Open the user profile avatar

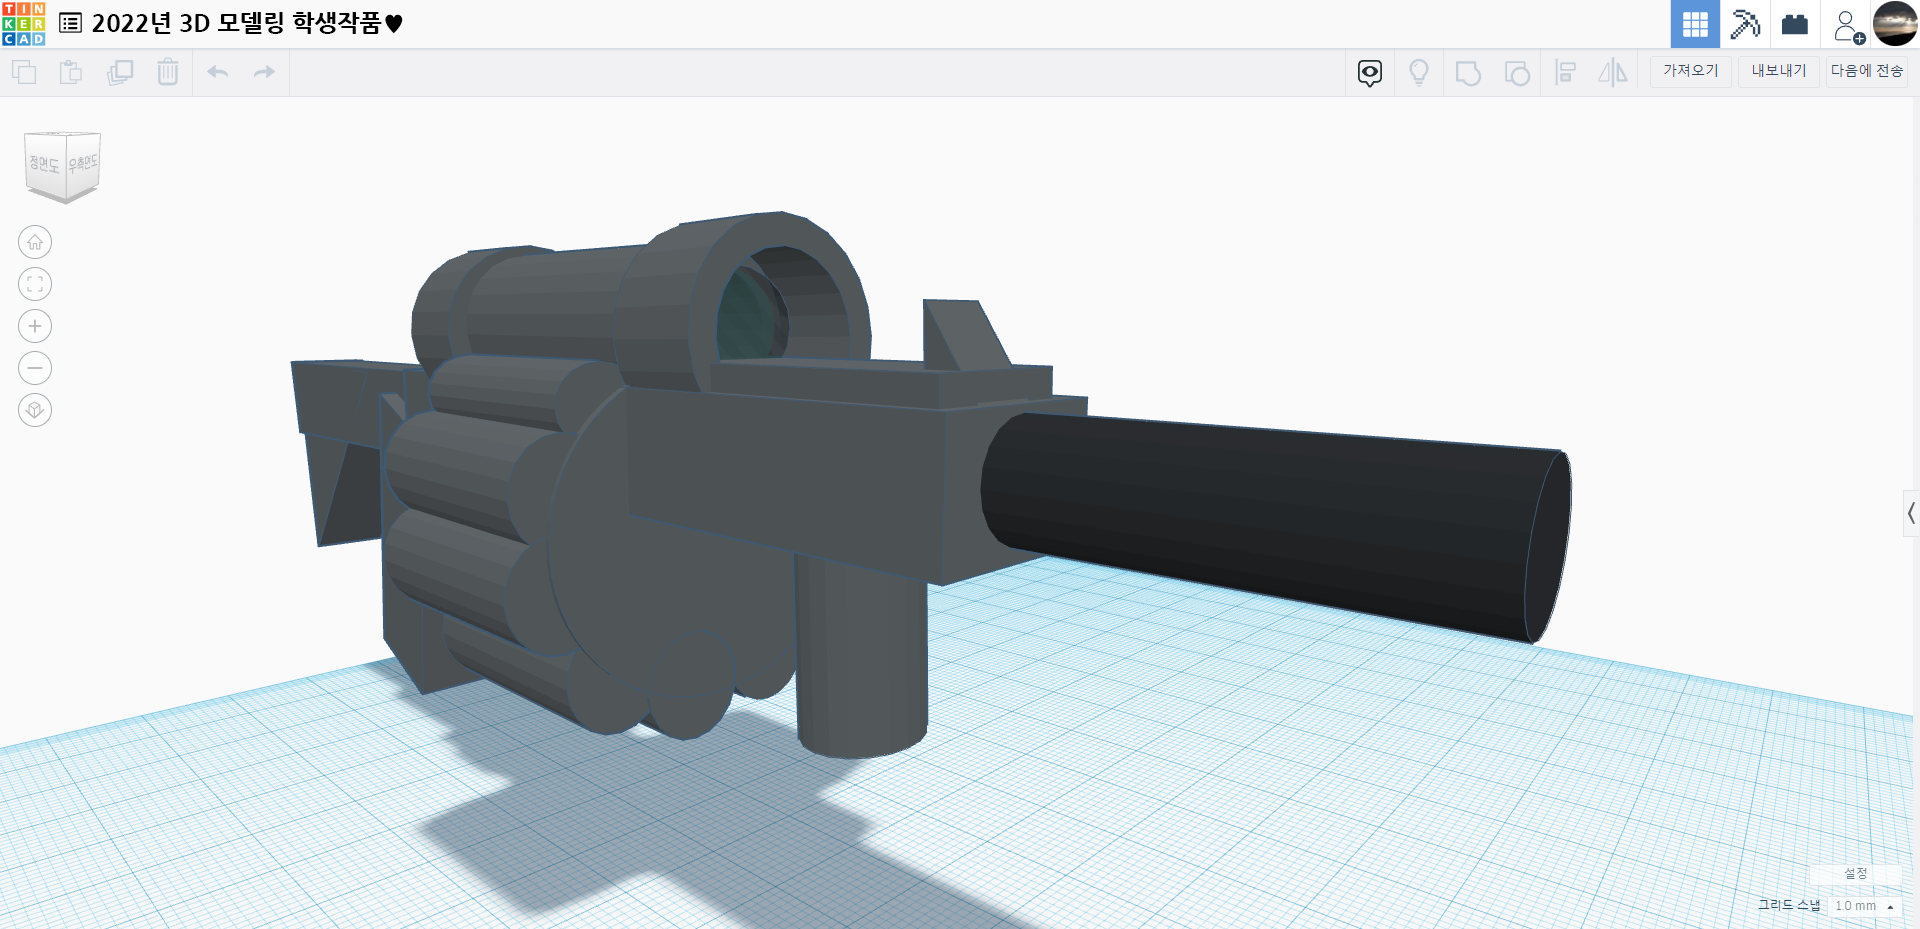(1895, 24)
